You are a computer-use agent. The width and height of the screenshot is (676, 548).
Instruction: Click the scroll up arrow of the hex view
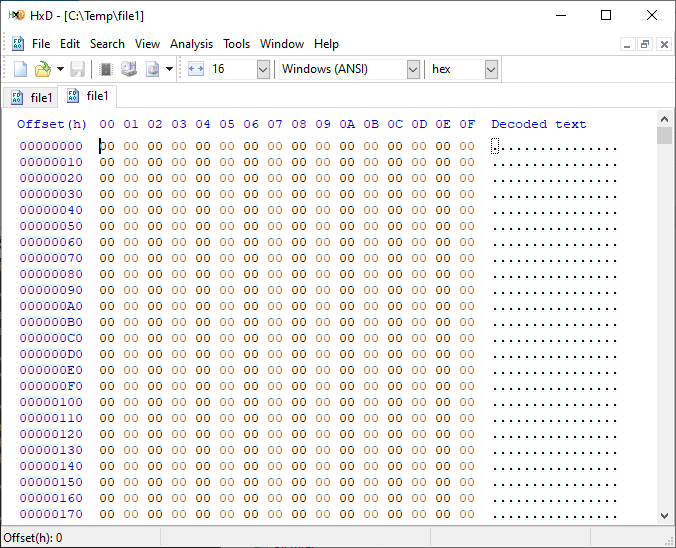click(664, 119)
